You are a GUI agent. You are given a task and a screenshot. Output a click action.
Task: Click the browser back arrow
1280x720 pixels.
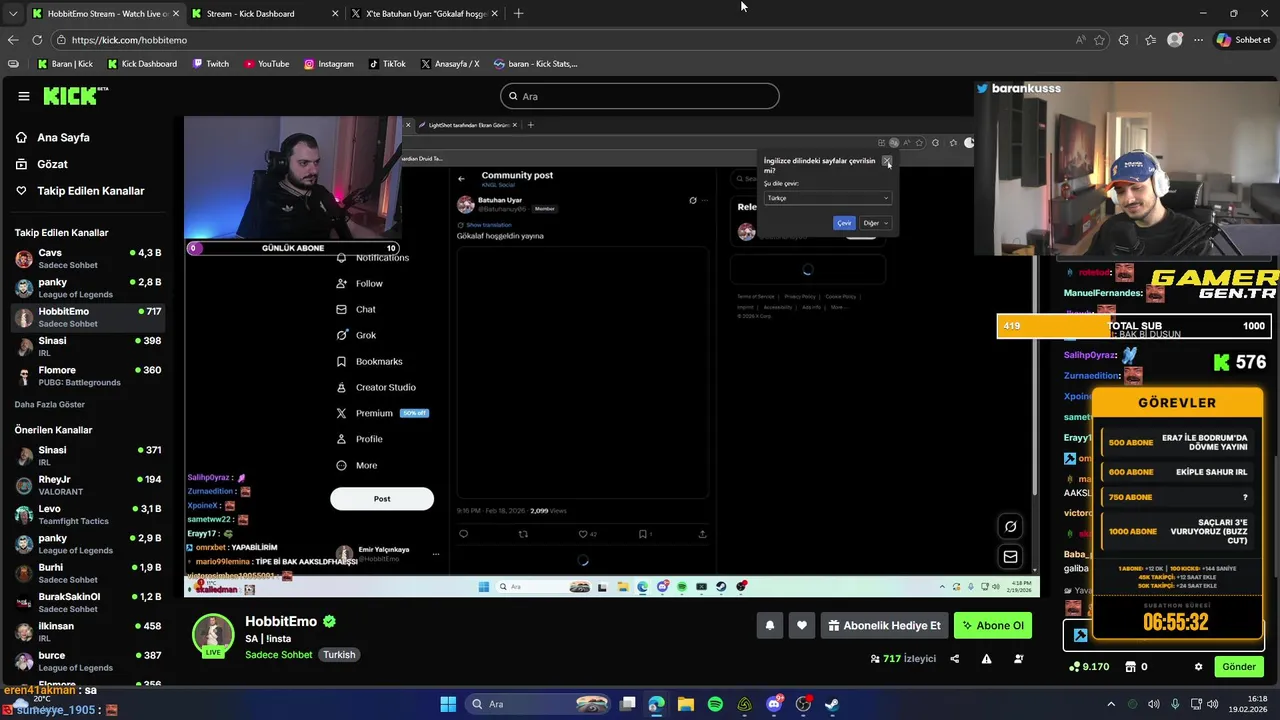(x=13, y=40)
